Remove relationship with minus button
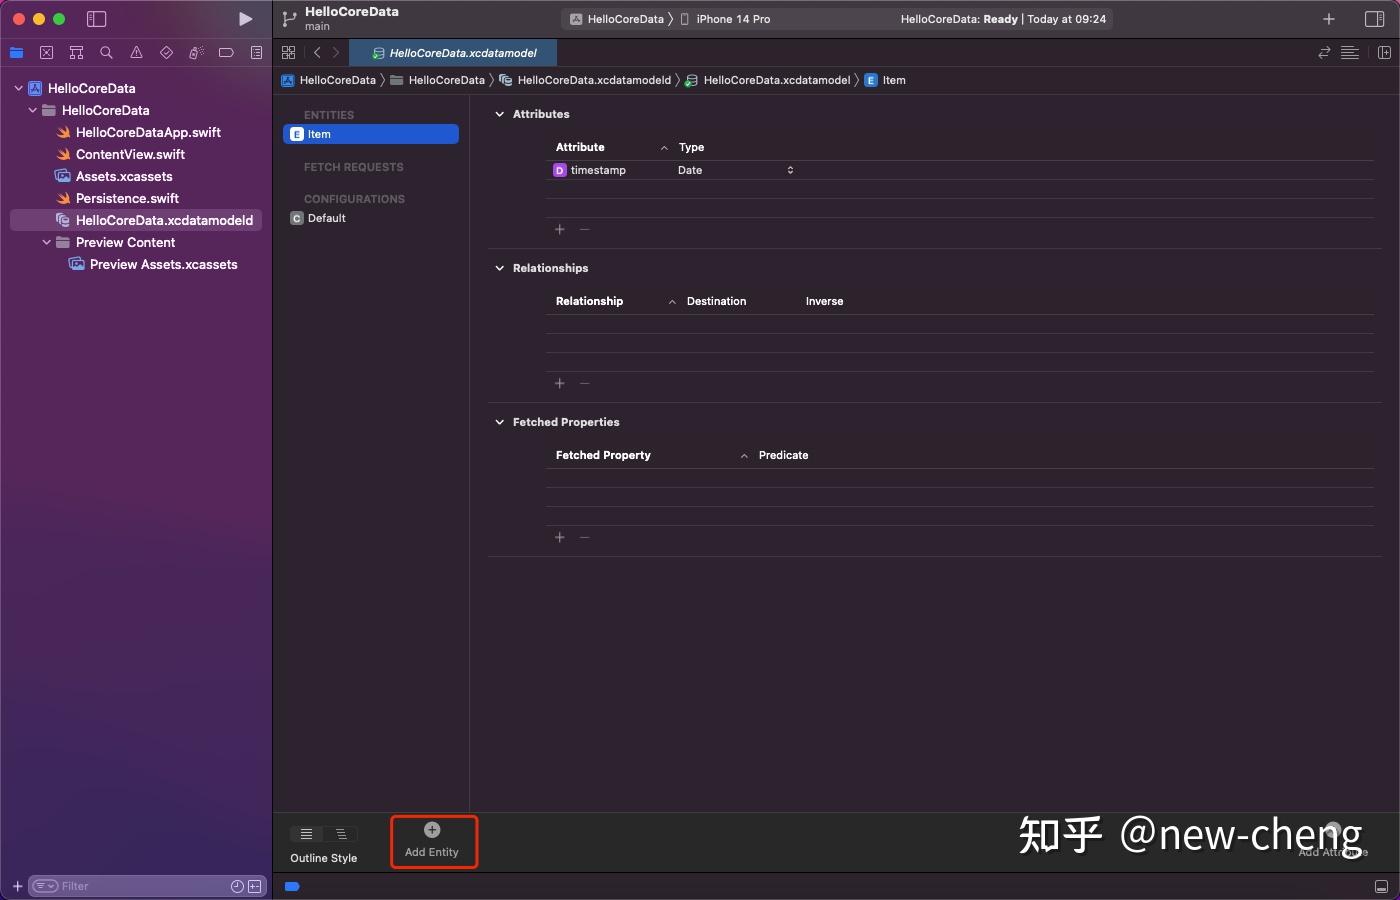This screenshot has width=1400, height=900. pos(585,383)
